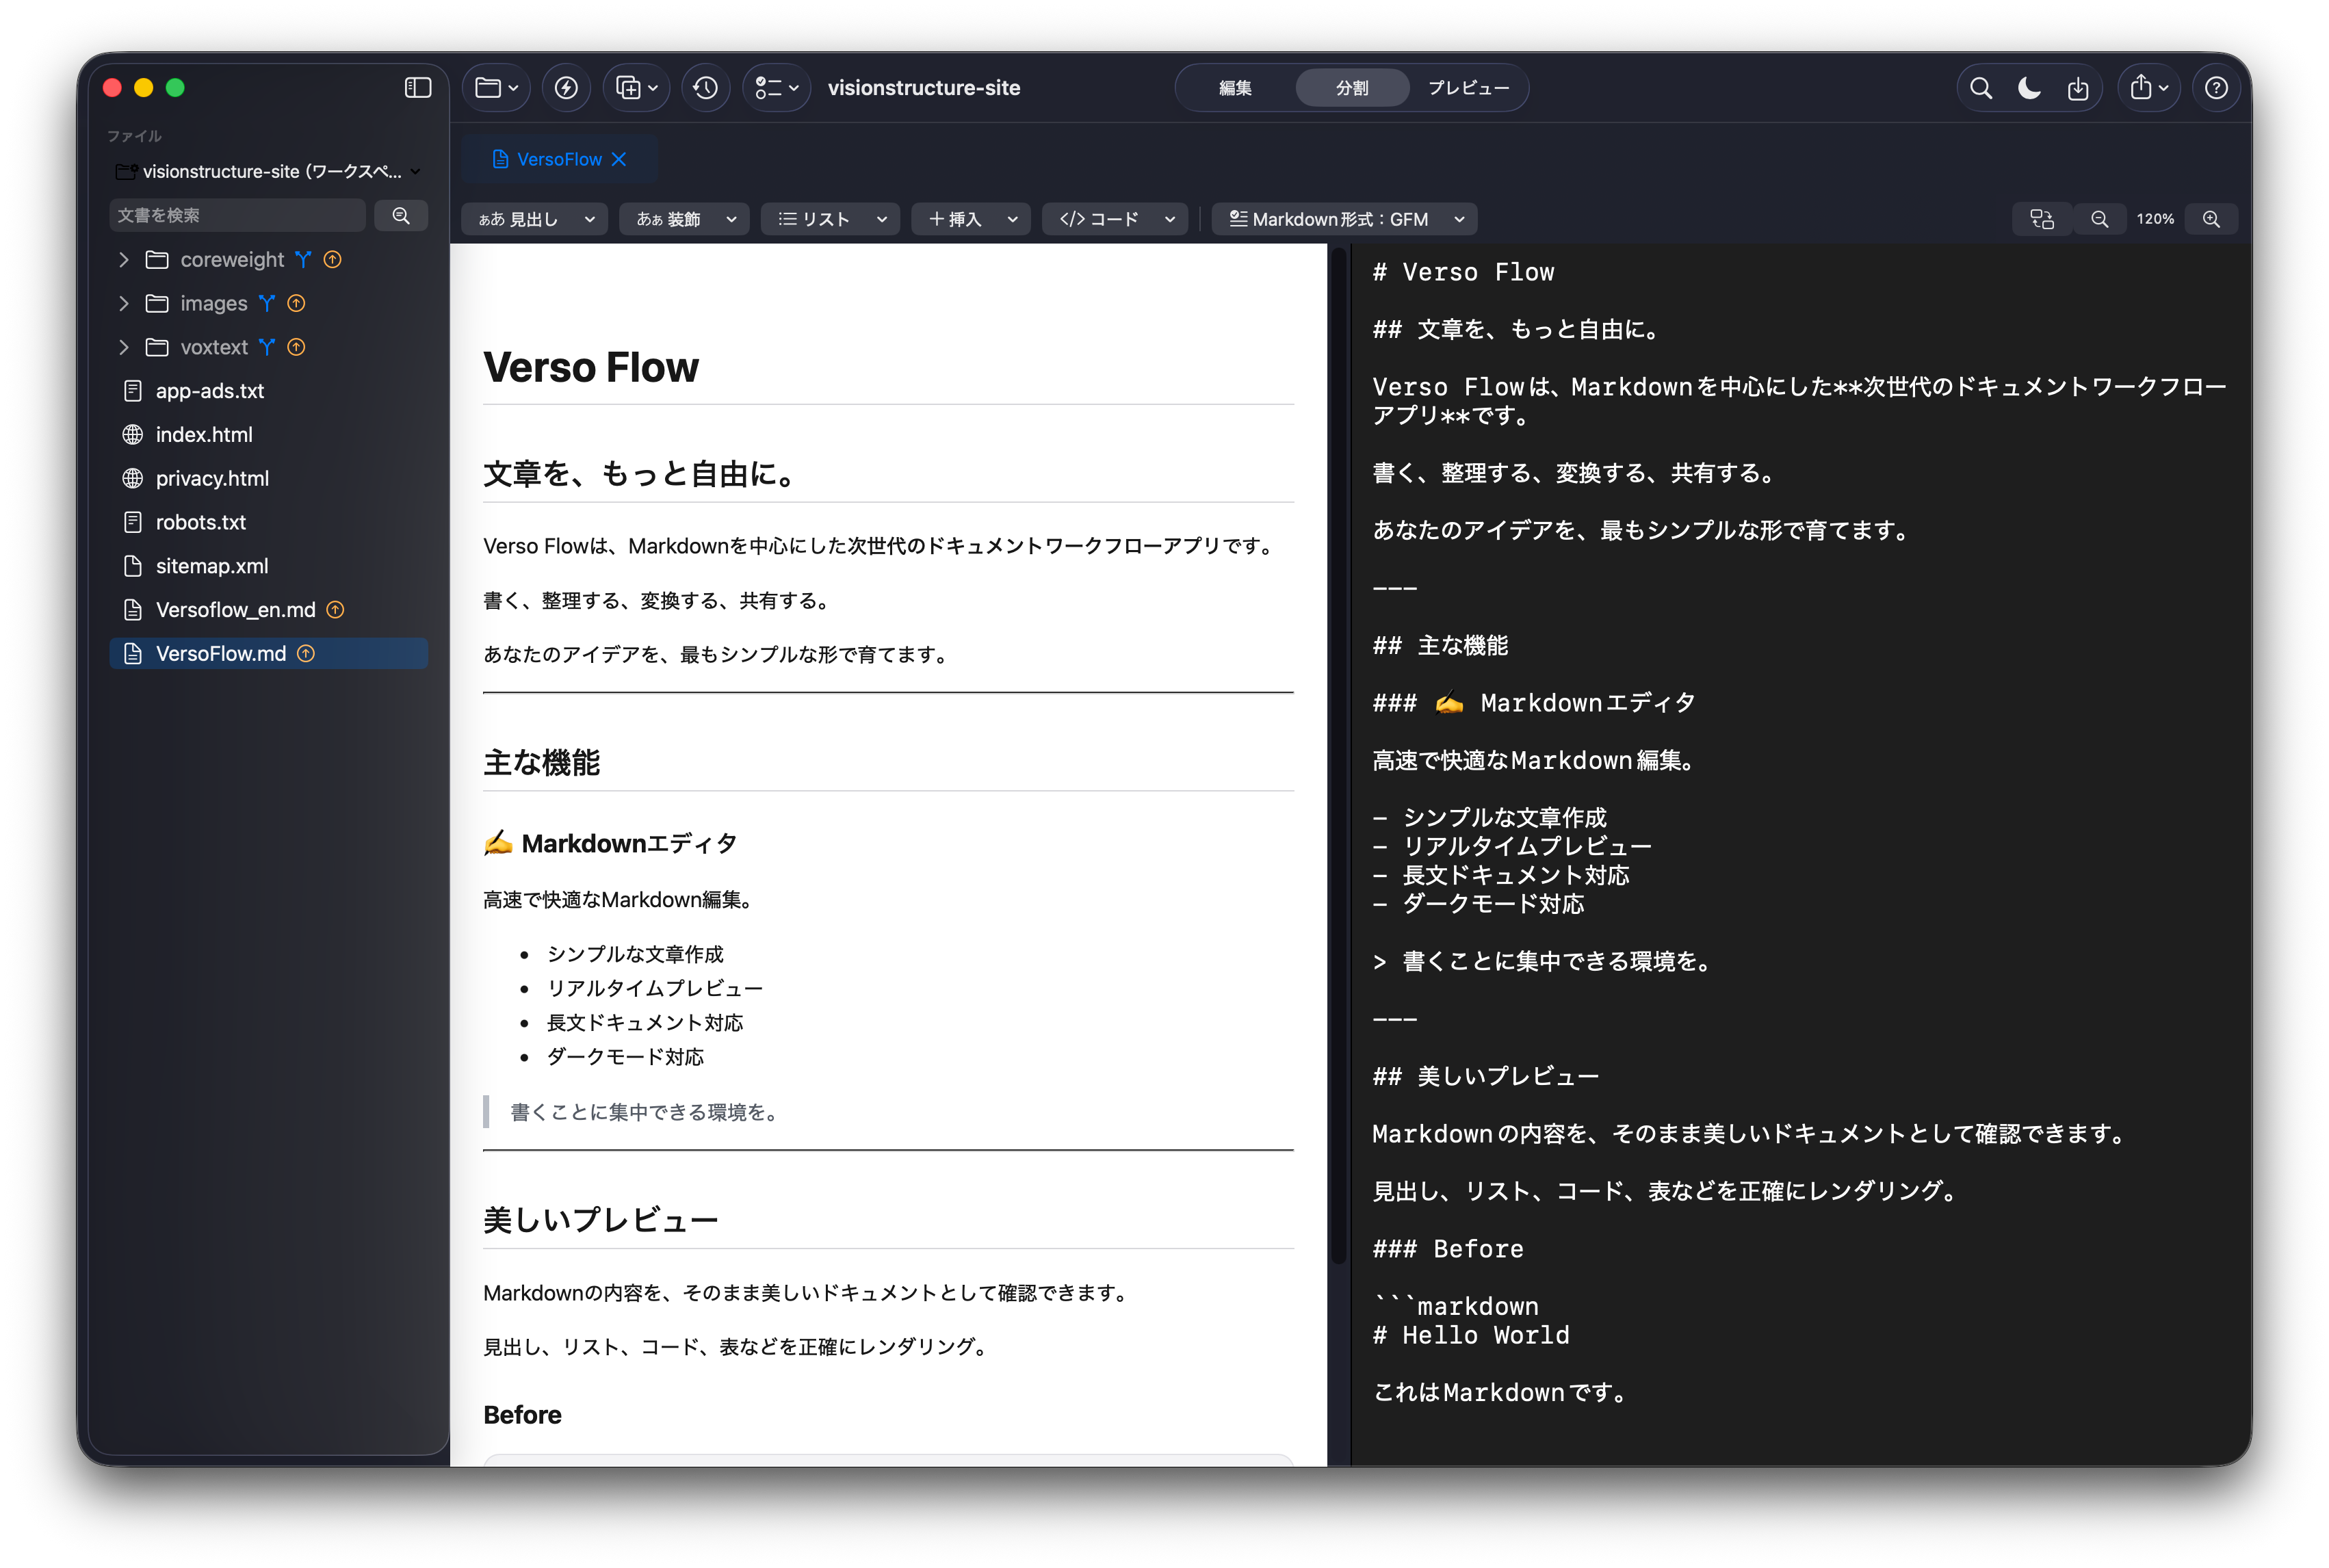The image size is (2329, 1568).
Task: Click the Verso Flow title in the preview
Action: [591, 367]
